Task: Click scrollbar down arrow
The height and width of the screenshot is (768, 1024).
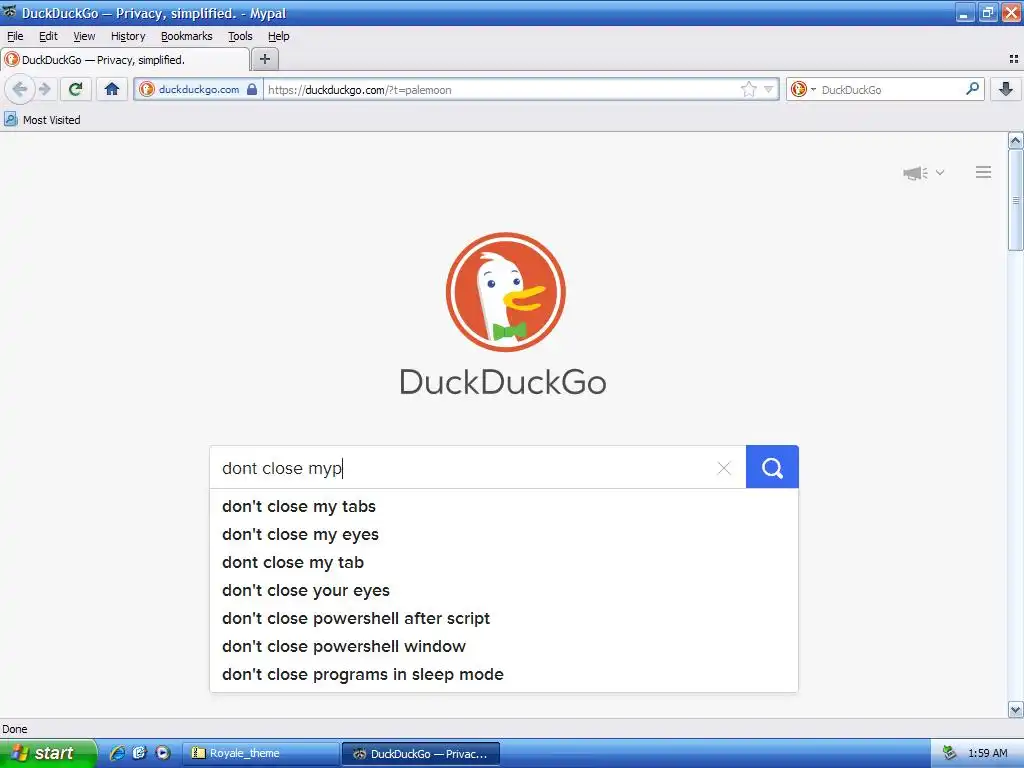Action: pos(1015,709)
